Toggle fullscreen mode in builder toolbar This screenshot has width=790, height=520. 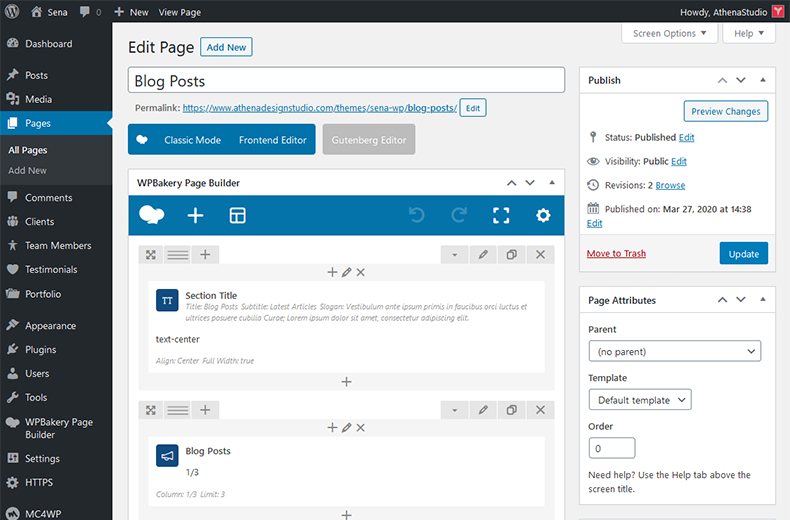[x=501, y=216]
